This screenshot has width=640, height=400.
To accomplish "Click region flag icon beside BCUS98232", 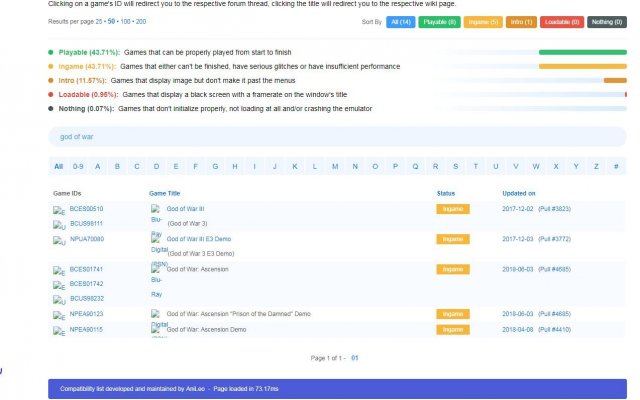I will coord(59,300).
